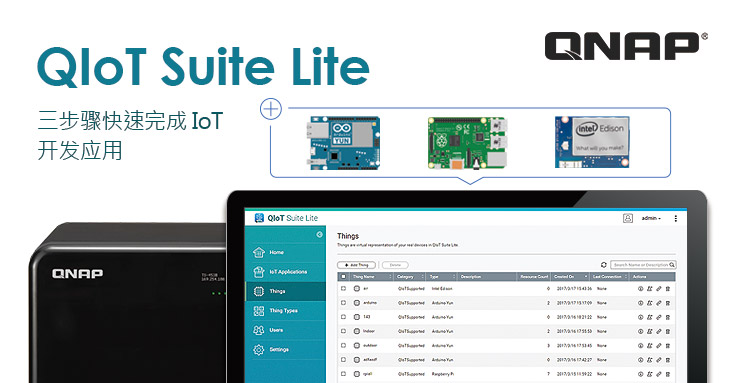The height and width of the screenshot is (383, 732).
Task: Click the user-share icon in Indoor row
Action: tap(649, 331)
